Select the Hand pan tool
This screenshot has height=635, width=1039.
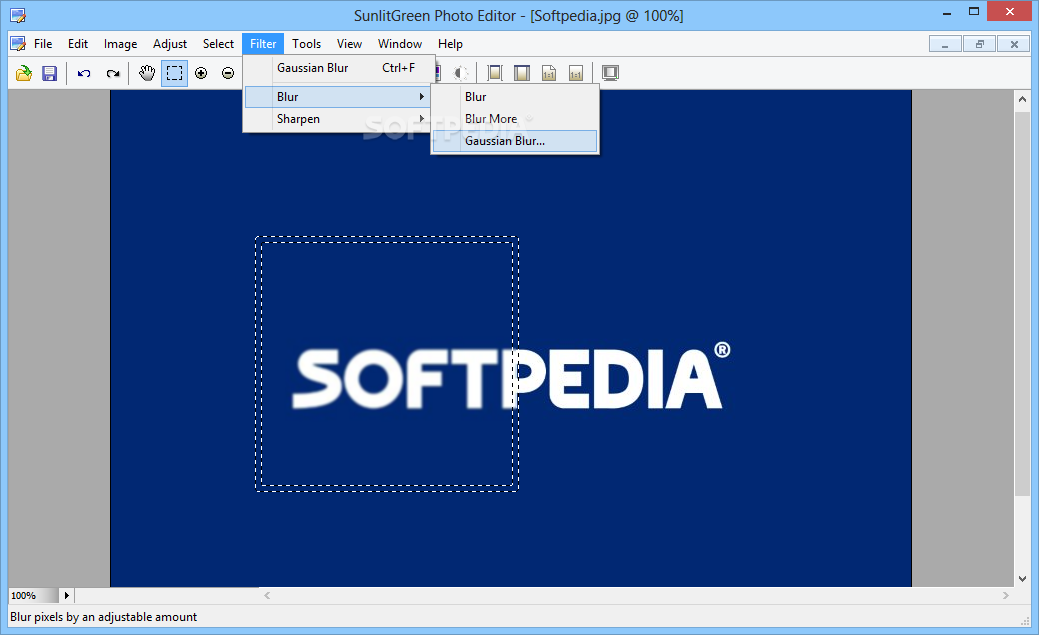[147, 73]
